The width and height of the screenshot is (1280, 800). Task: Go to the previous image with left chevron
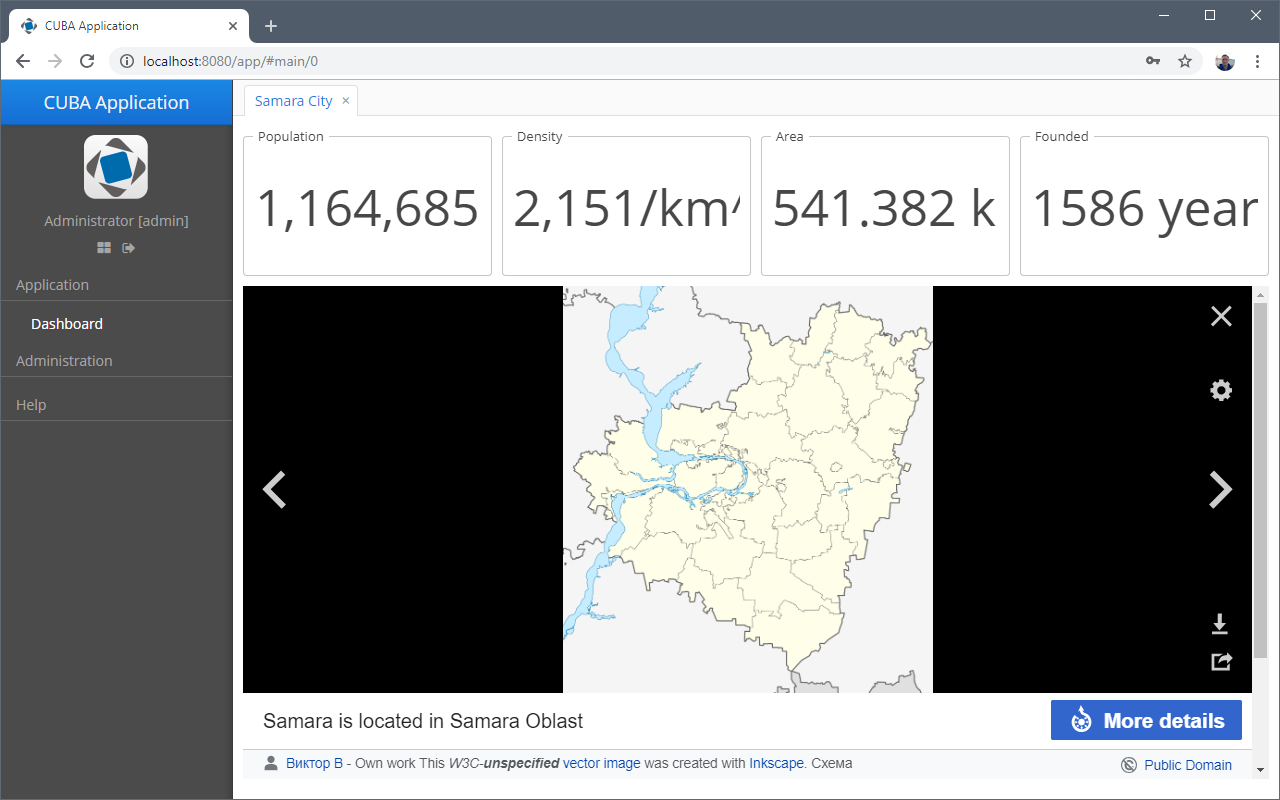(x=274, y=490)
